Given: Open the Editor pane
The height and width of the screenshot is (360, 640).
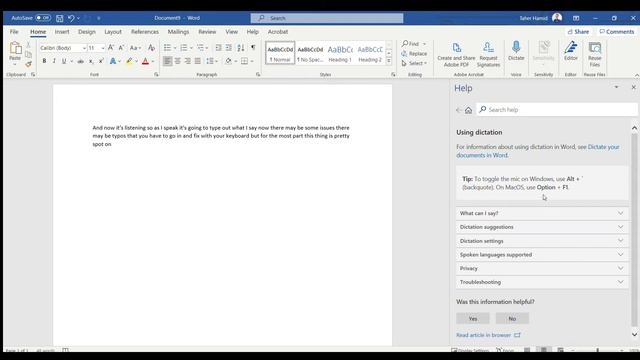Looking at the screenshot, I should (x=571, y=51).
